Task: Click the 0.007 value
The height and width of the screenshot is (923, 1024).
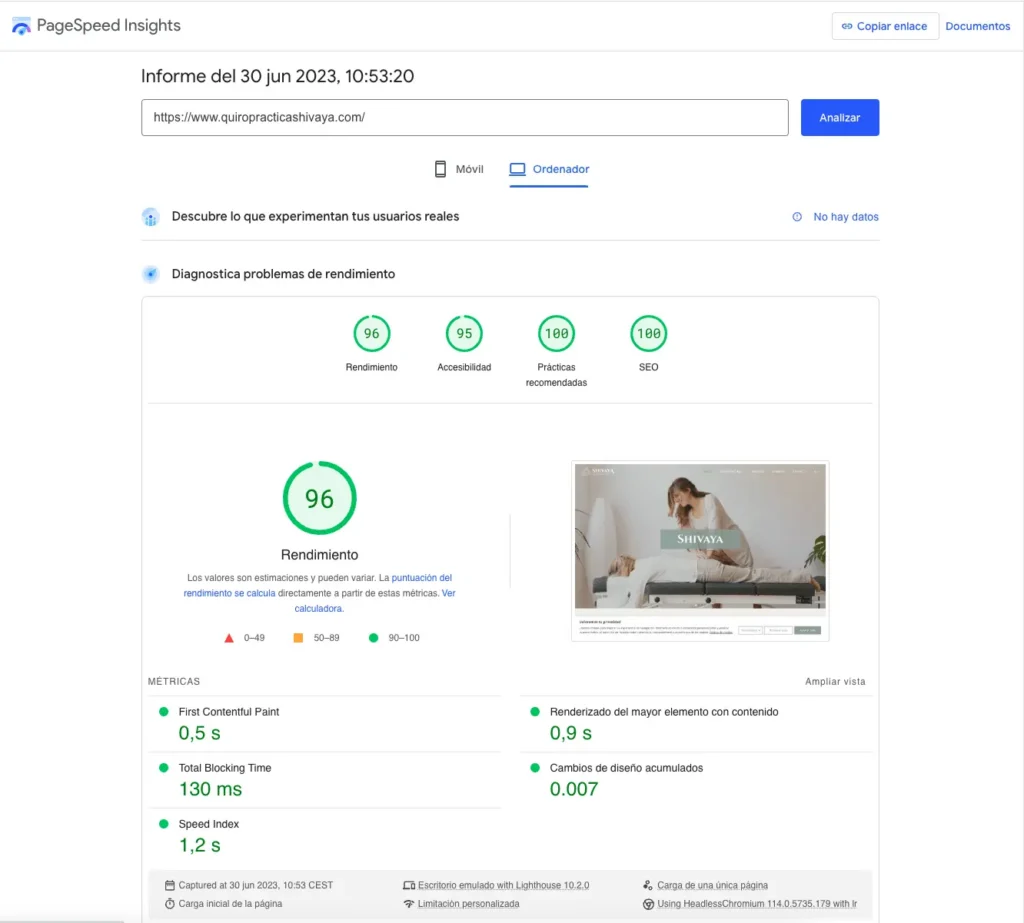Action: [x=573, y=789]
